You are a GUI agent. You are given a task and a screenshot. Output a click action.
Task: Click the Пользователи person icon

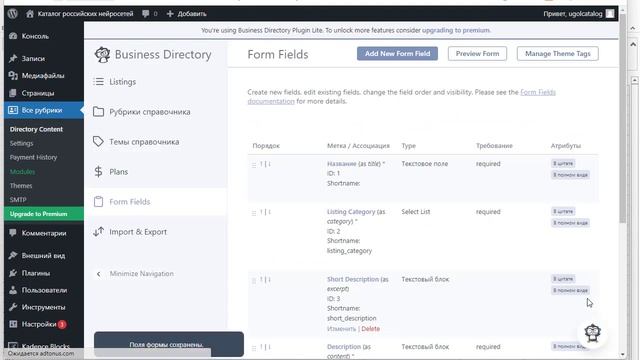[13, 290]
